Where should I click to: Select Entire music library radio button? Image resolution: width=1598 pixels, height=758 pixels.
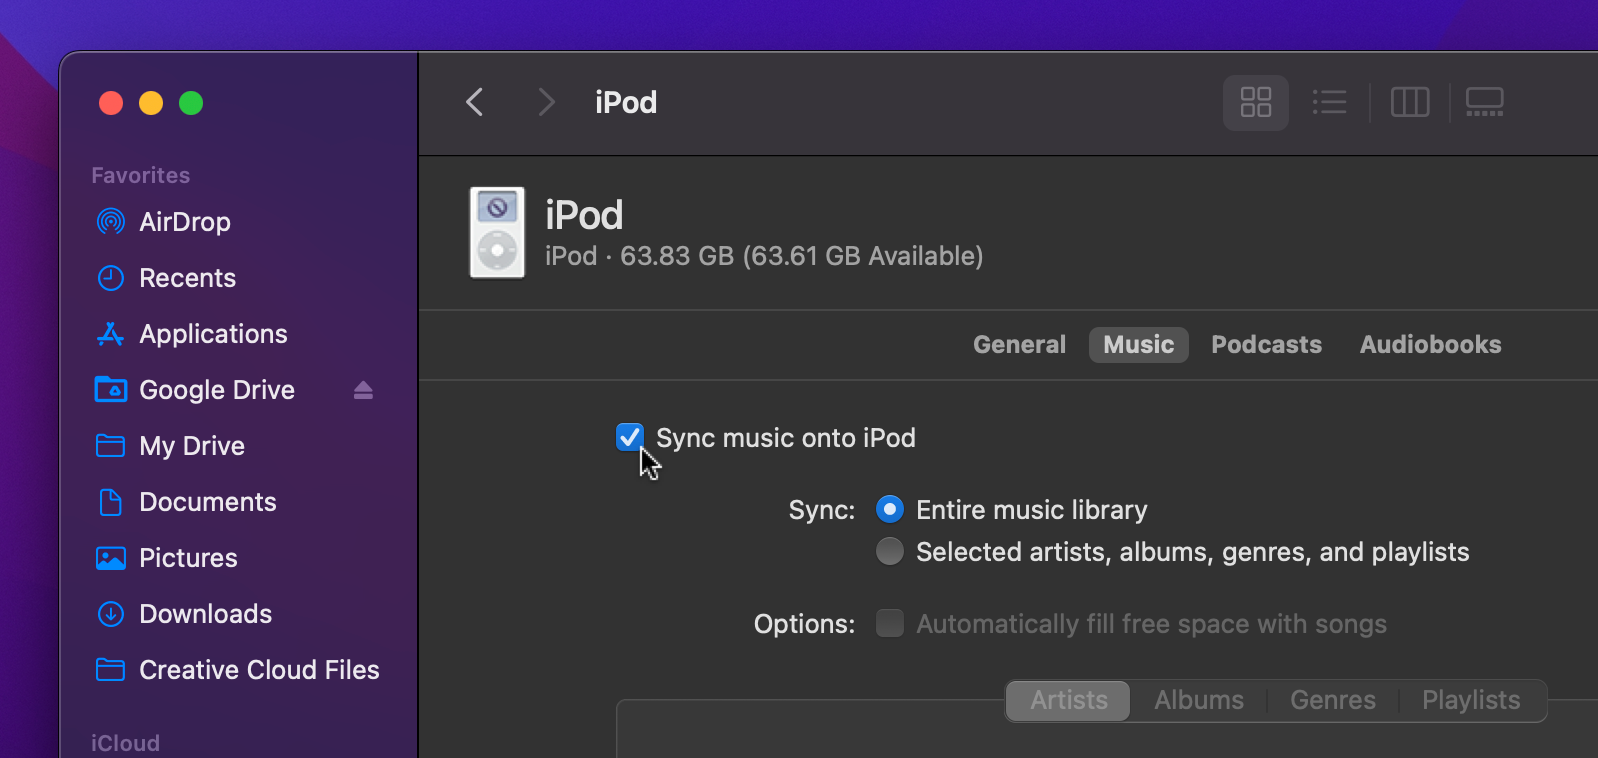click(889, 510)
